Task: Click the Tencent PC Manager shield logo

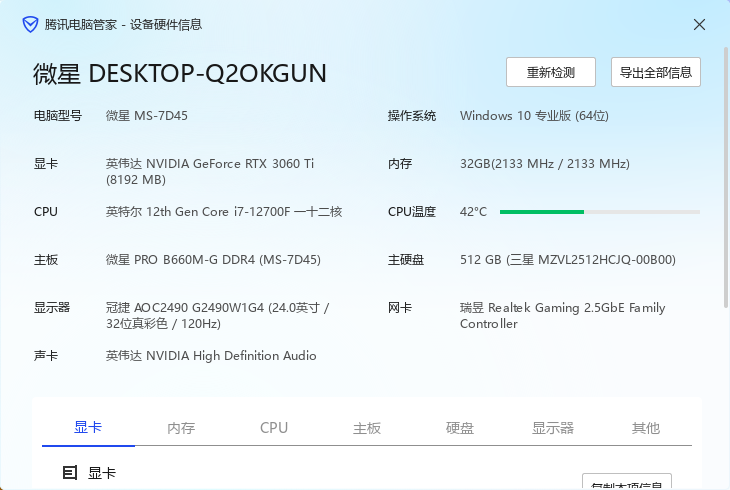Action: 30,24
